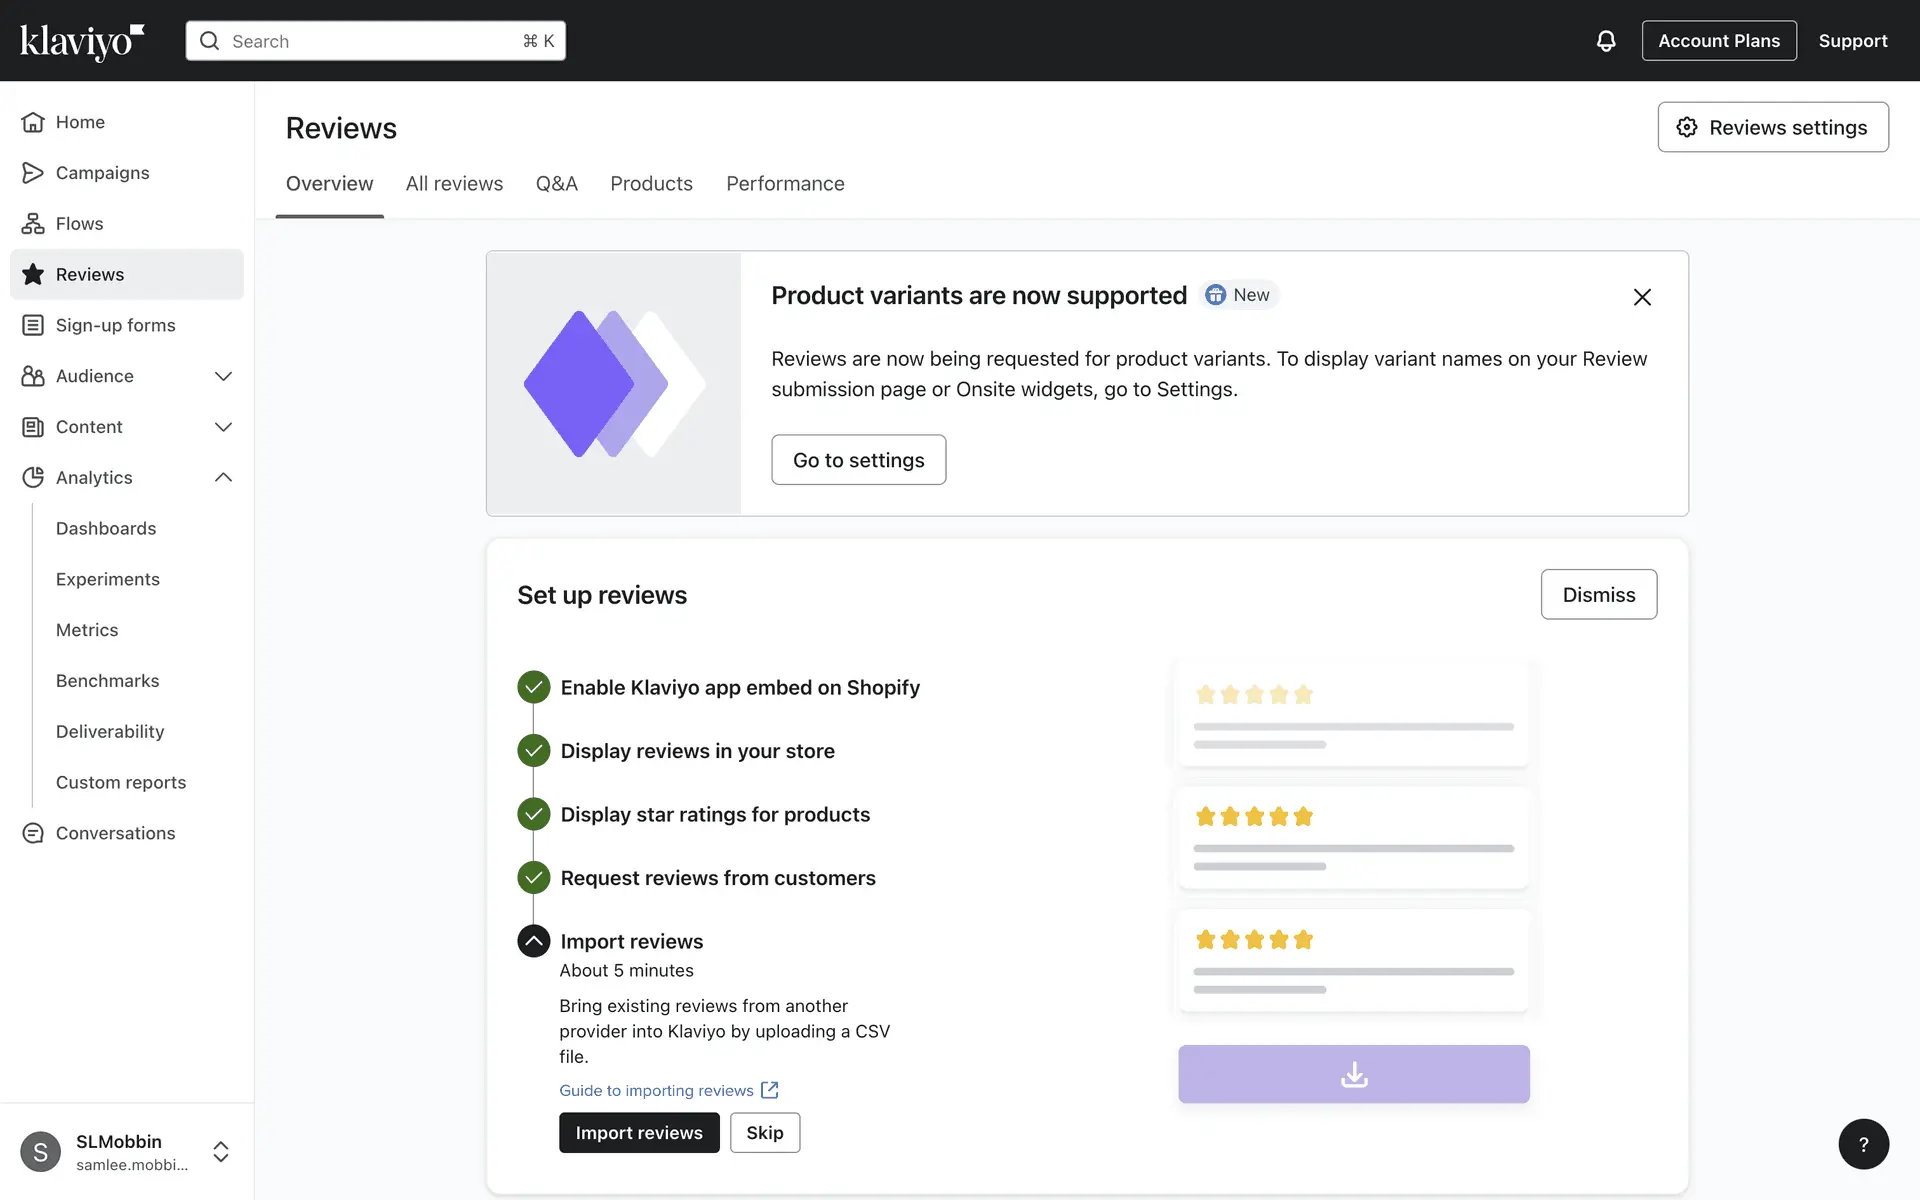The width and height of the screenshot is (1920, 1200).
Task: Click the Klaviyo logo
Action: (82, 41)
